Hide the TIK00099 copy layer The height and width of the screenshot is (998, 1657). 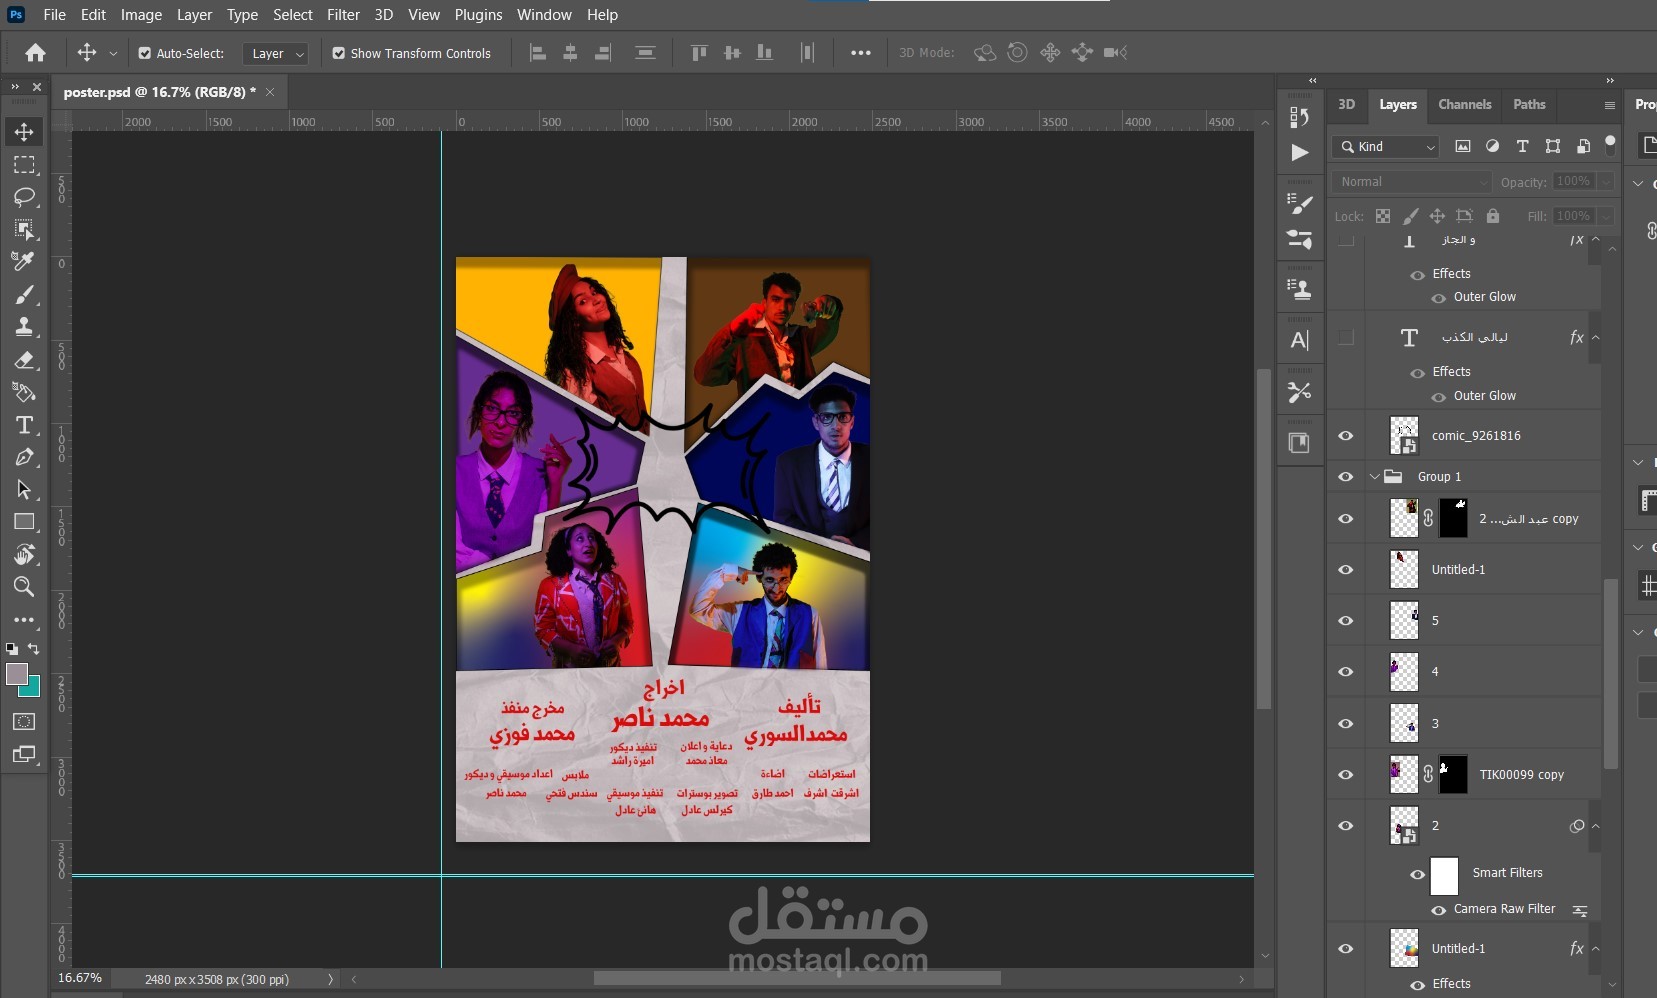[x=1346, y=775]
